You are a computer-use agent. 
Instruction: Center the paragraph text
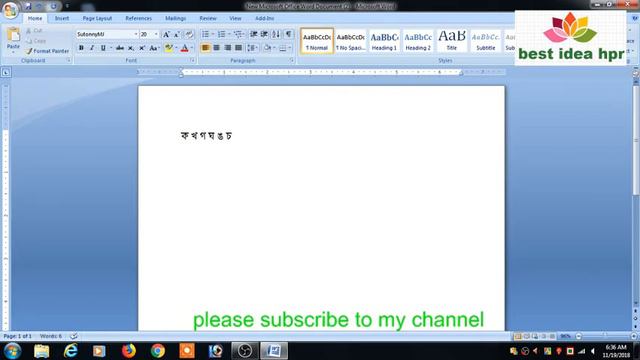point(217,48)
